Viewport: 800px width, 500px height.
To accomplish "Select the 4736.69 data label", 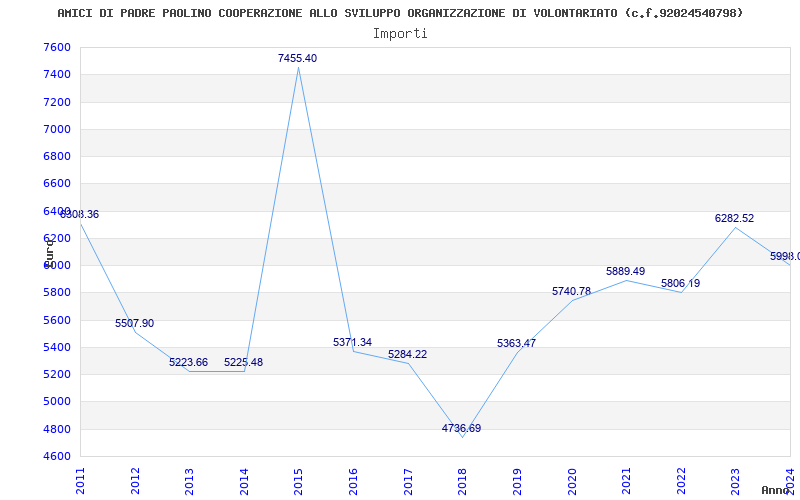I will coord(461,428).
